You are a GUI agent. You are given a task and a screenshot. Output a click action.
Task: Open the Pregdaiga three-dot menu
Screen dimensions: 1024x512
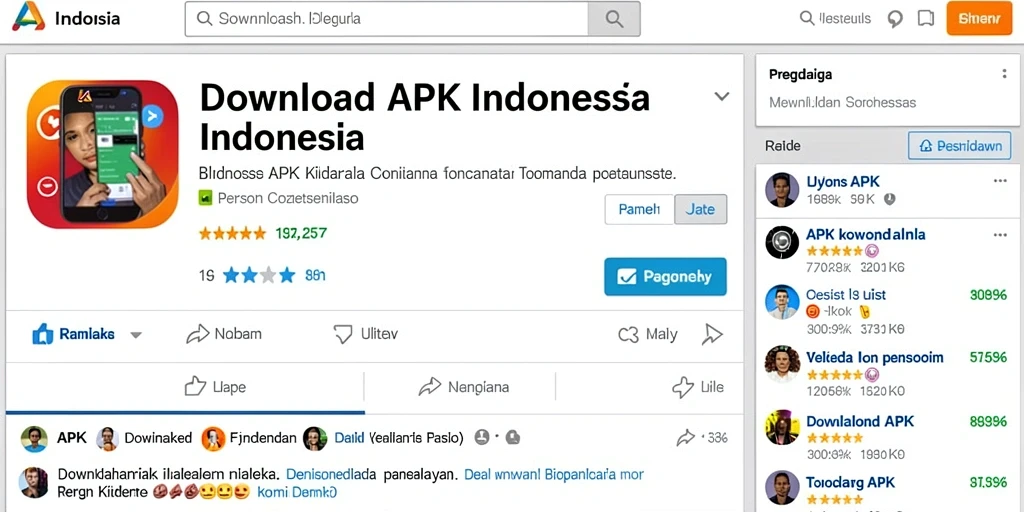pyautogui.click(x=1004, y=74)
